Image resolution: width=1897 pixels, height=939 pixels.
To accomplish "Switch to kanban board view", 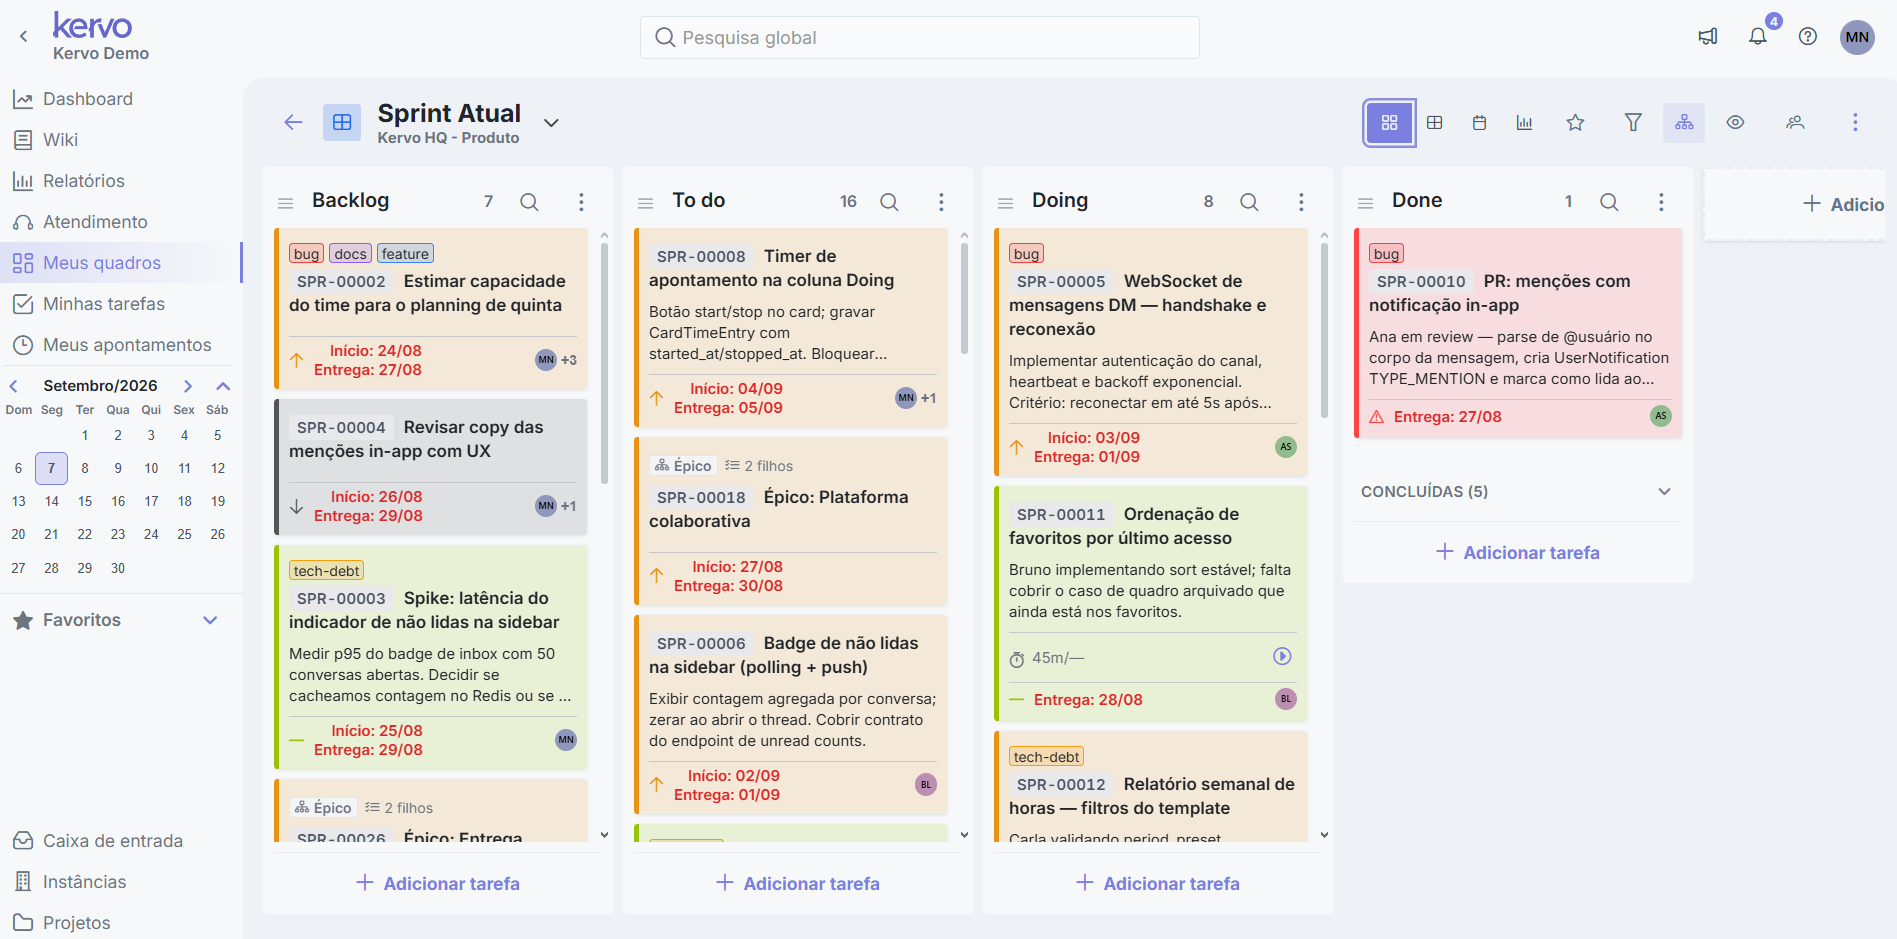I will [1390, 123].
